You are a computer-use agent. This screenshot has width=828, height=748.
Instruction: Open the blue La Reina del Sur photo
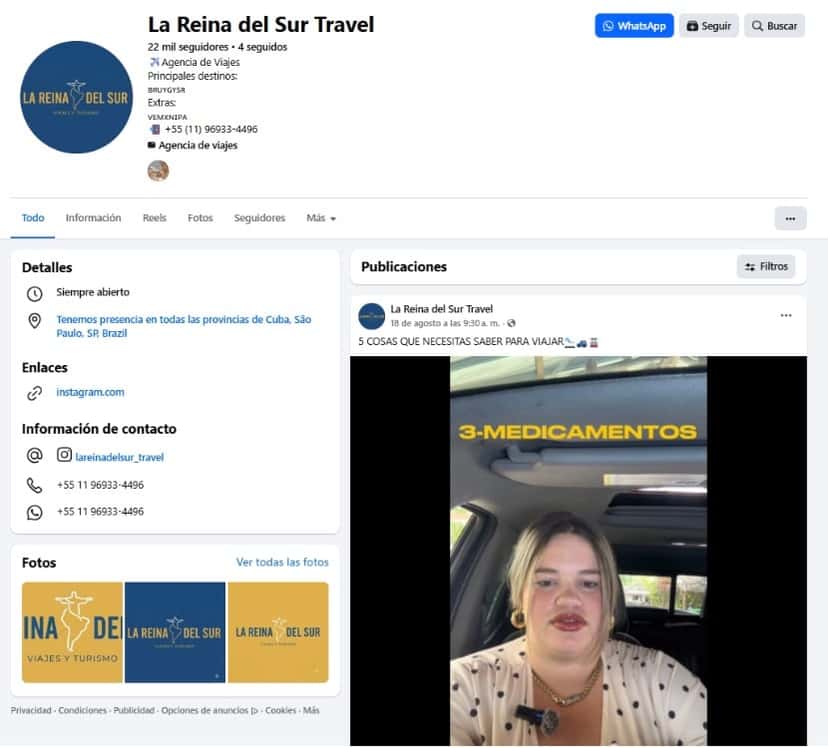175,632
